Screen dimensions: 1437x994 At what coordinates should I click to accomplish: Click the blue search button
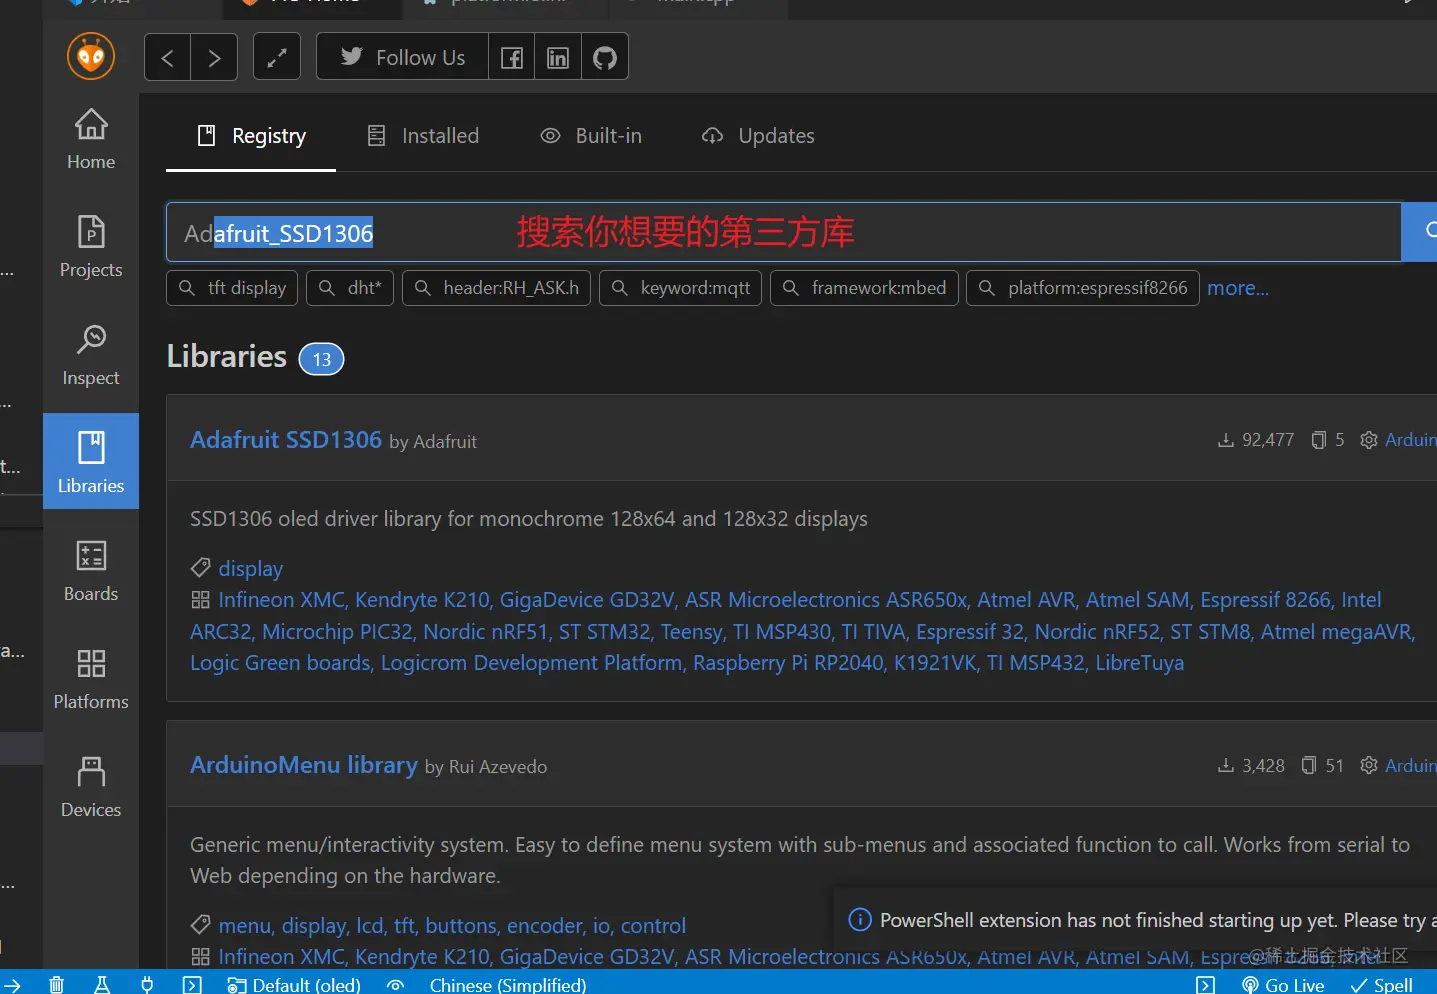tap(1420, 232)
